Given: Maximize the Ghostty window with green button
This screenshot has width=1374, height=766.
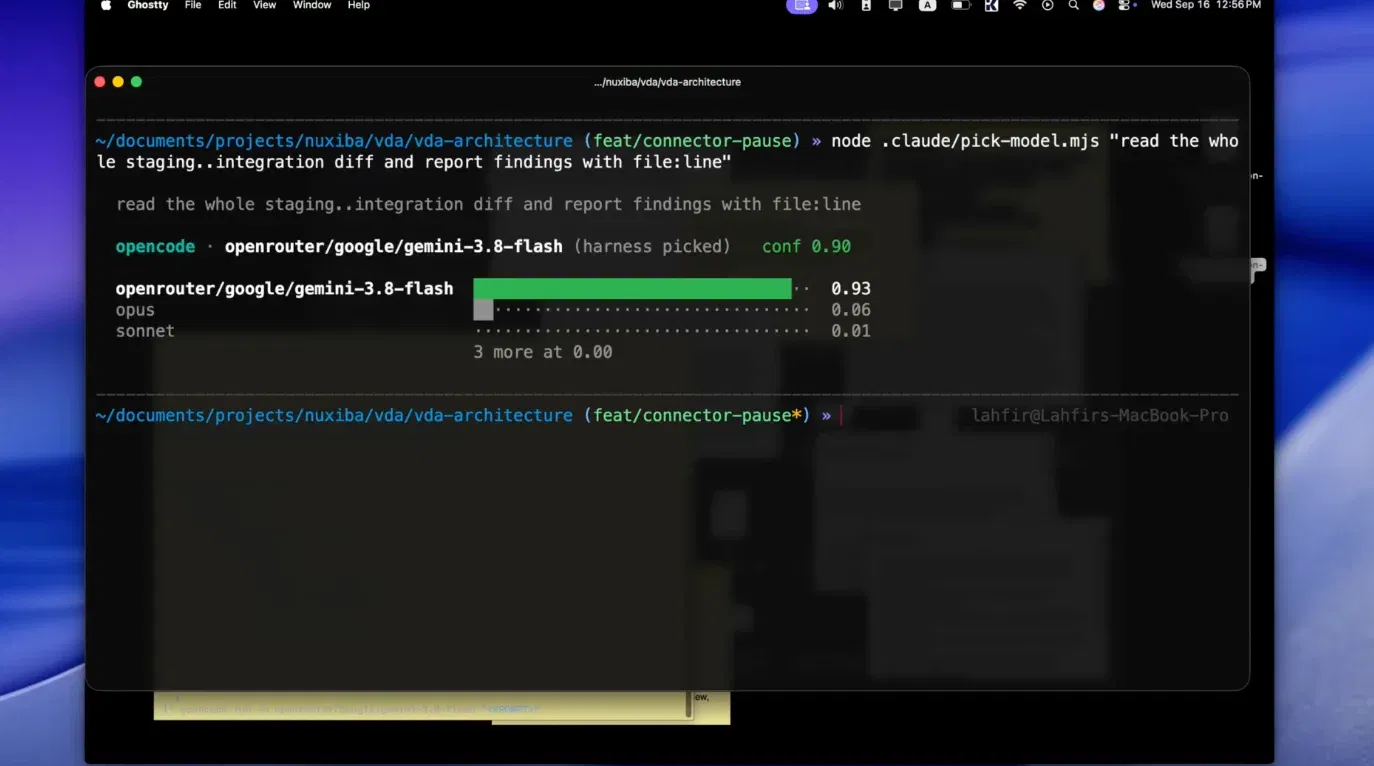Looking at the screenshot, I should click(x=136, y=82).
